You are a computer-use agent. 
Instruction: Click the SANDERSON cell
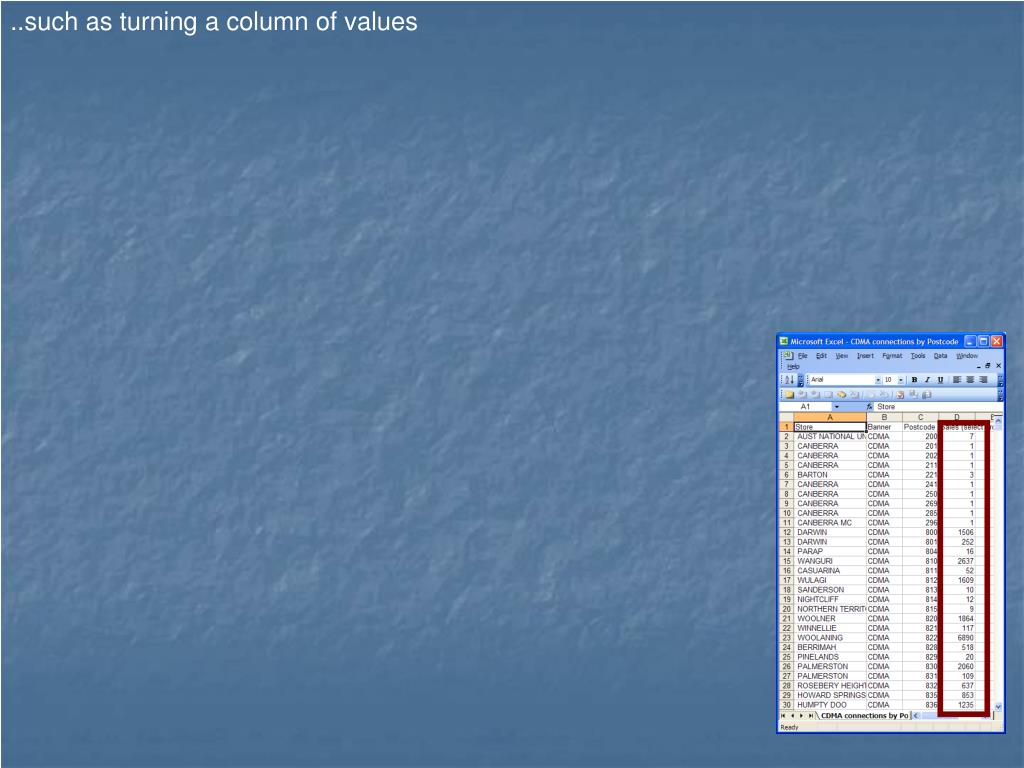(830, 590)
